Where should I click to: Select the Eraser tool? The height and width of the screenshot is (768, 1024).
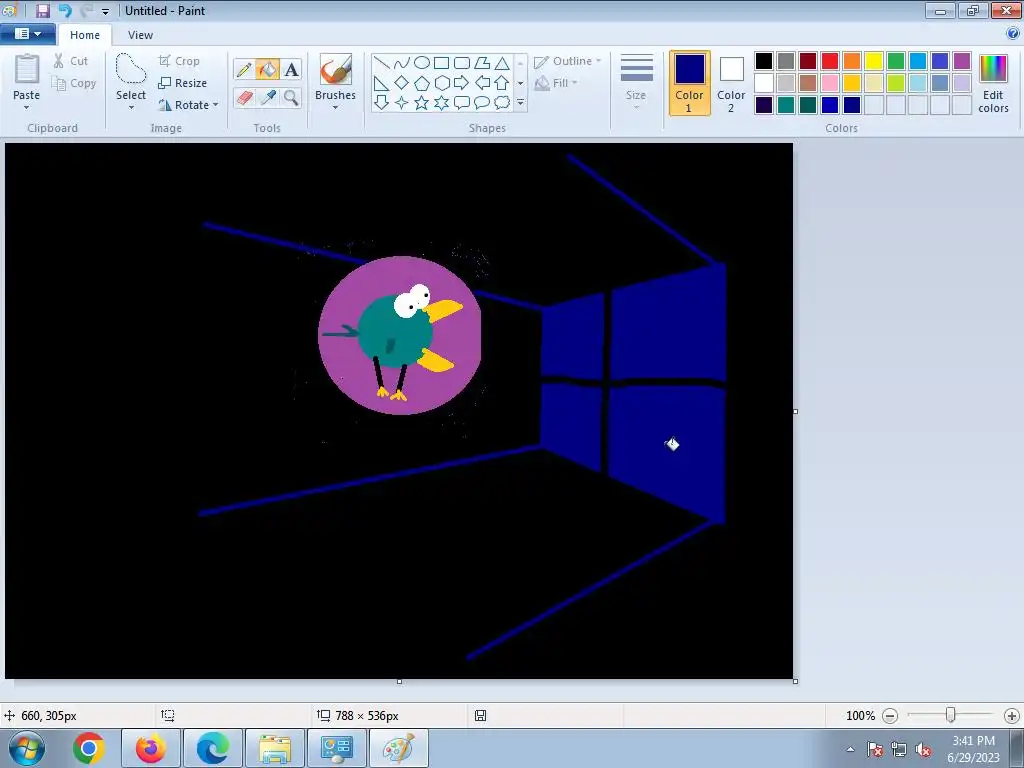tap(244, 98)
